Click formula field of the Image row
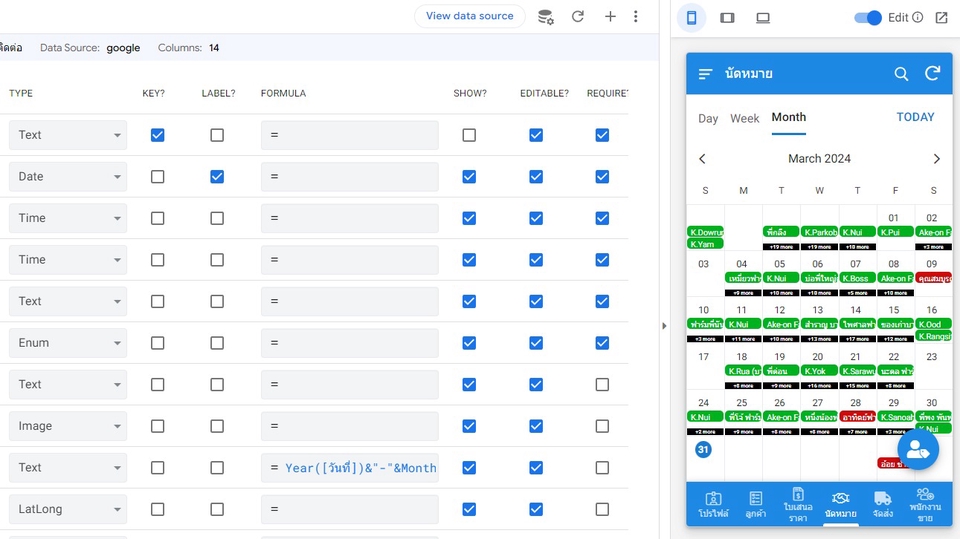Viewport: 960px width, 539px height. [x=350, y=426]
